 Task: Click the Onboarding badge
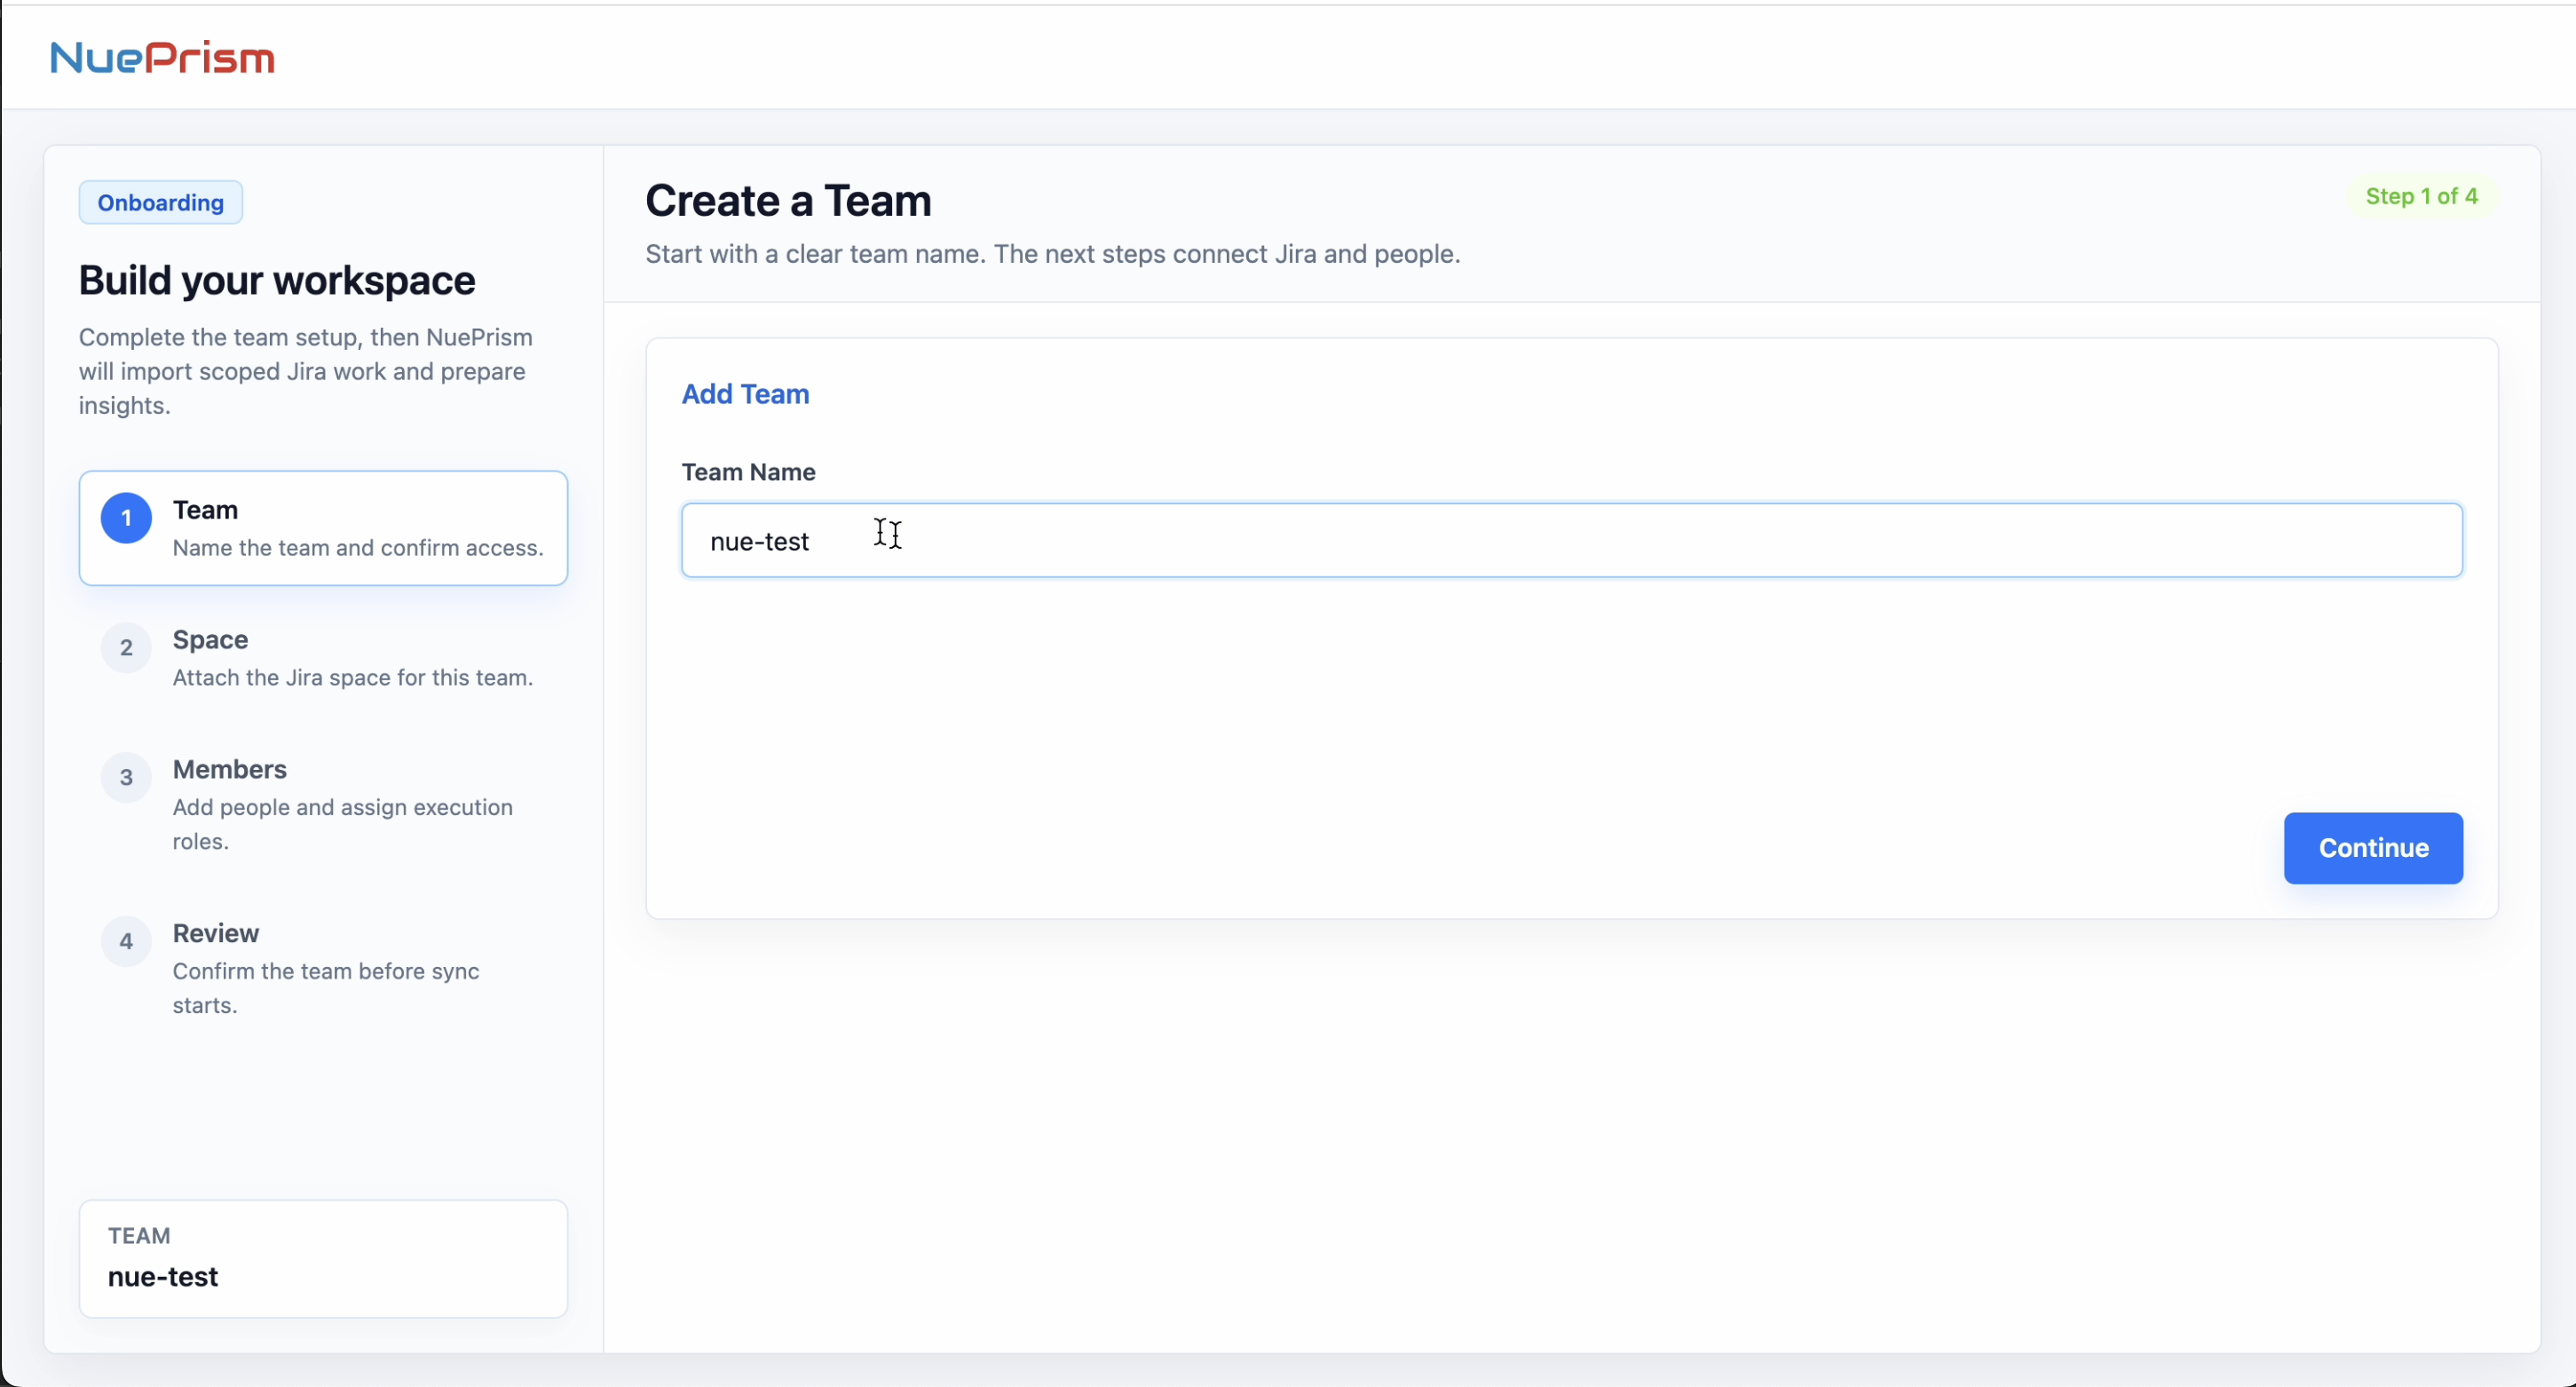coord(161,203)
